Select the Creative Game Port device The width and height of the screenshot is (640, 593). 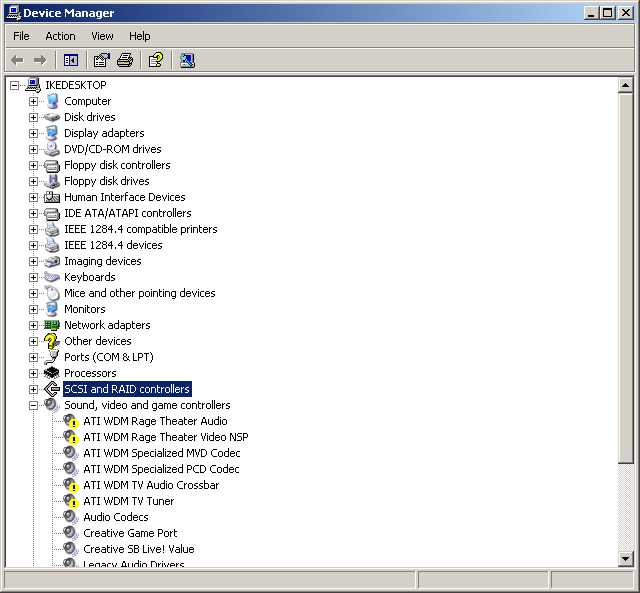[x=130, y=533]
